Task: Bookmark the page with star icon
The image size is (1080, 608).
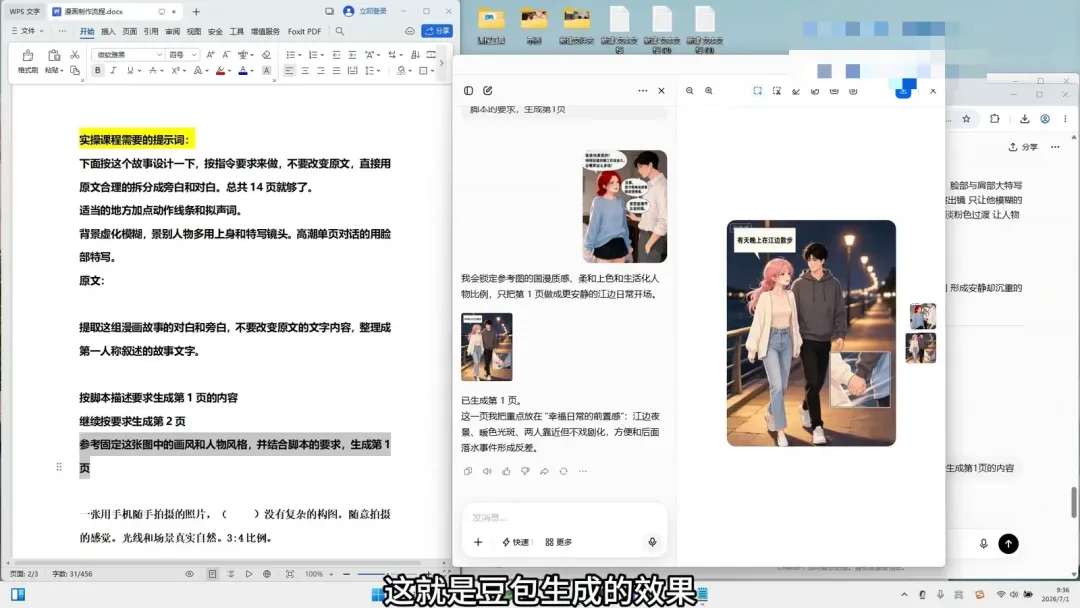Action: tap(966, 118)
